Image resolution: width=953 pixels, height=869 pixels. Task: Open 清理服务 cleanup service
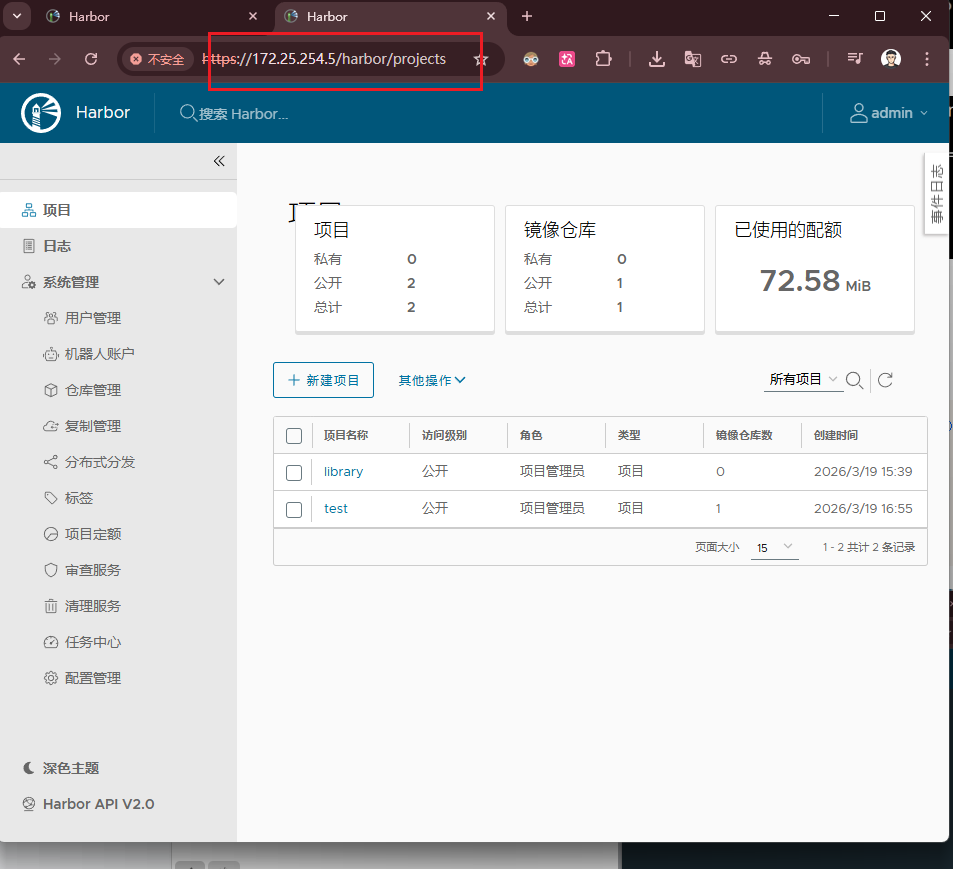[x=92, y=606]
